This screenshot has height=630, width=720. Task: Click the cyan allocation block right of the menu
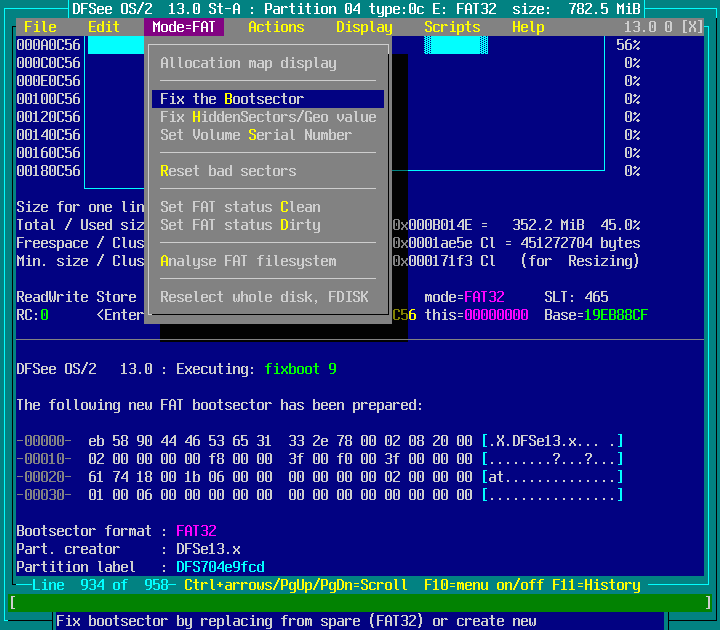[x=456, y=45]
